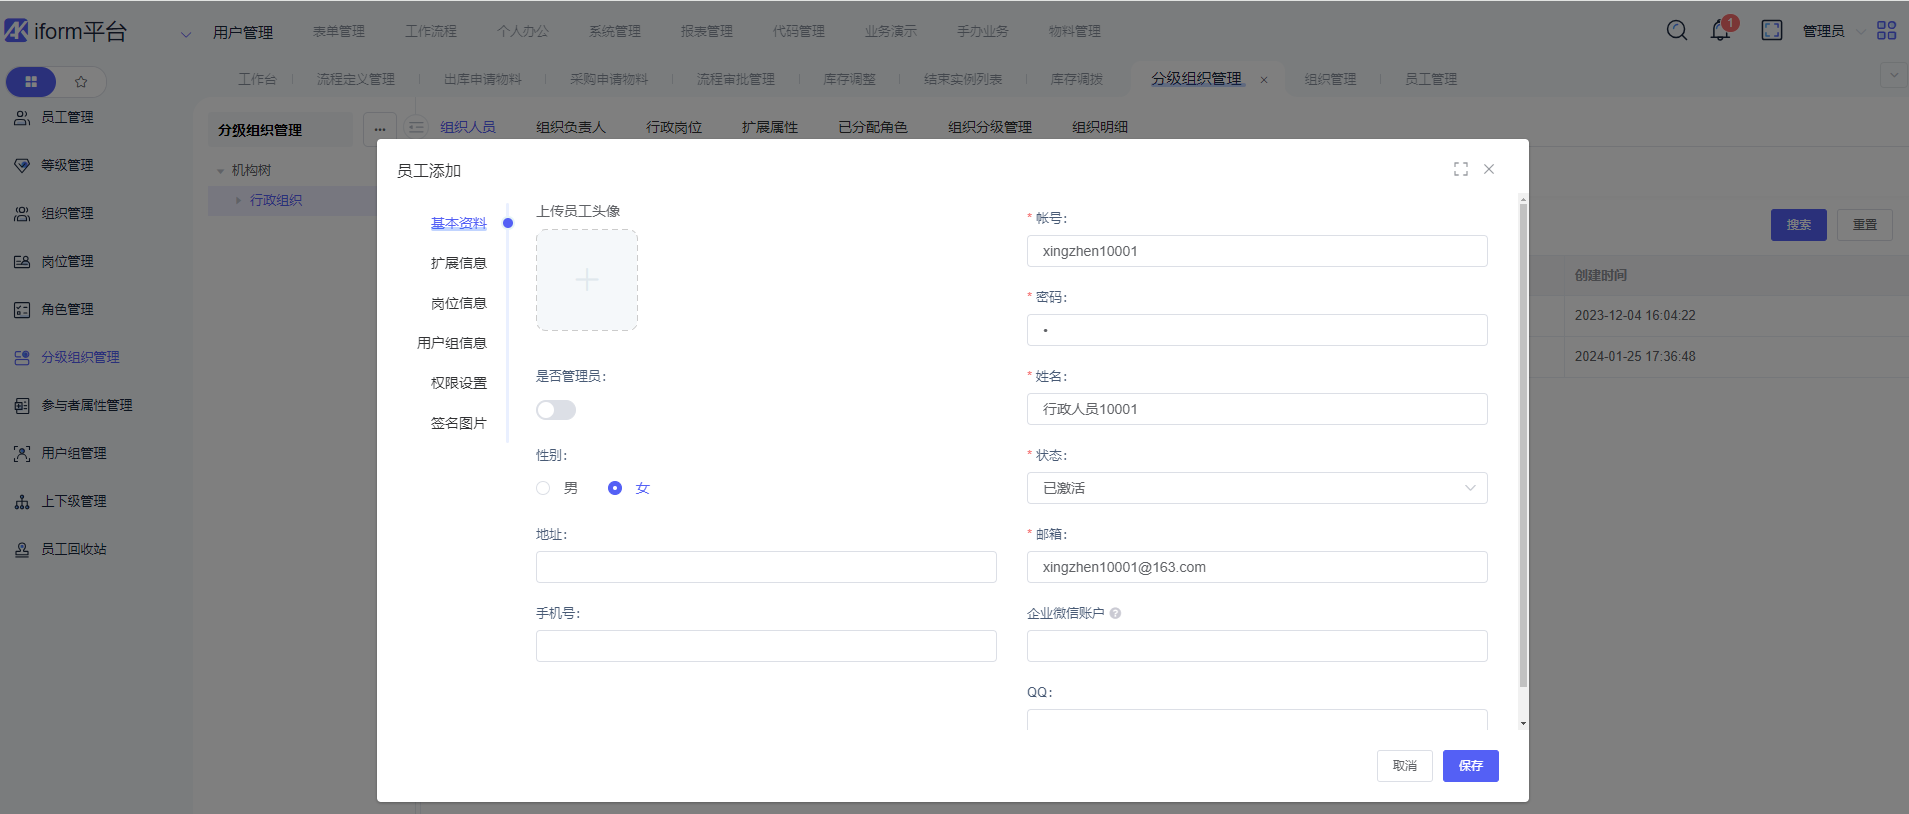Click the 取消 button
Viewport: 1909px width, 814px height.
coord(1404,766)
